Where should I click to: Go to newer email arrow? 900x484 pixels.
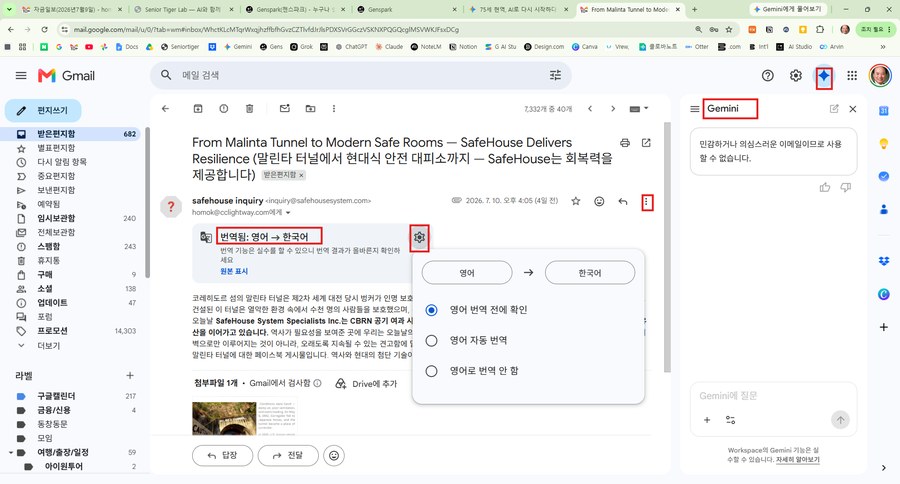590,109
